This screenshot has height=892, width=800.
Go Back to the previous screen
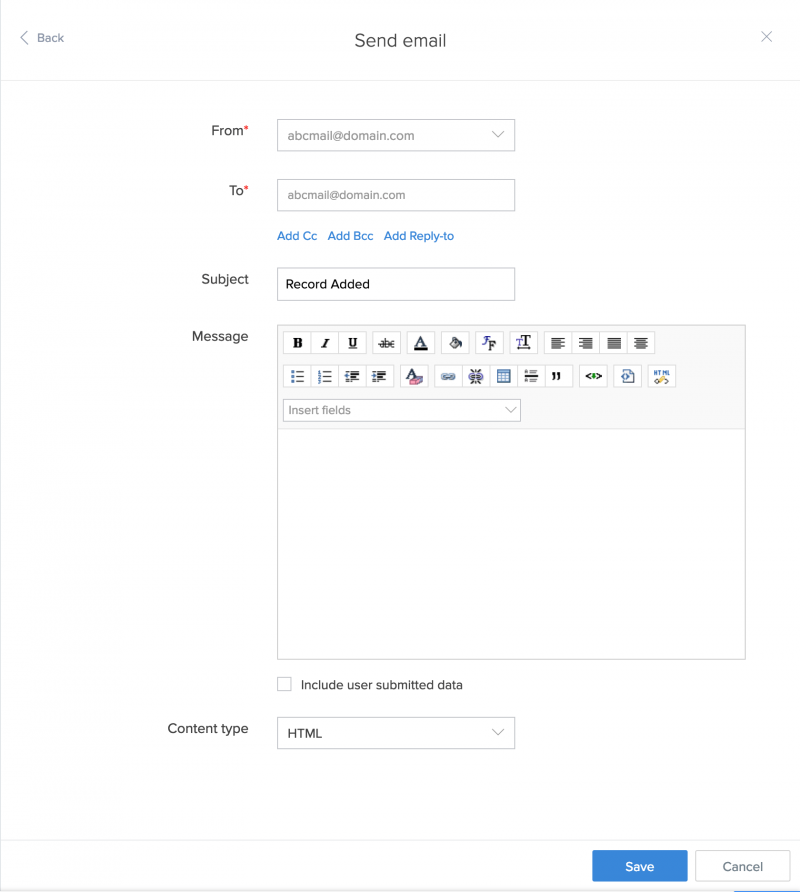point(42,38)
